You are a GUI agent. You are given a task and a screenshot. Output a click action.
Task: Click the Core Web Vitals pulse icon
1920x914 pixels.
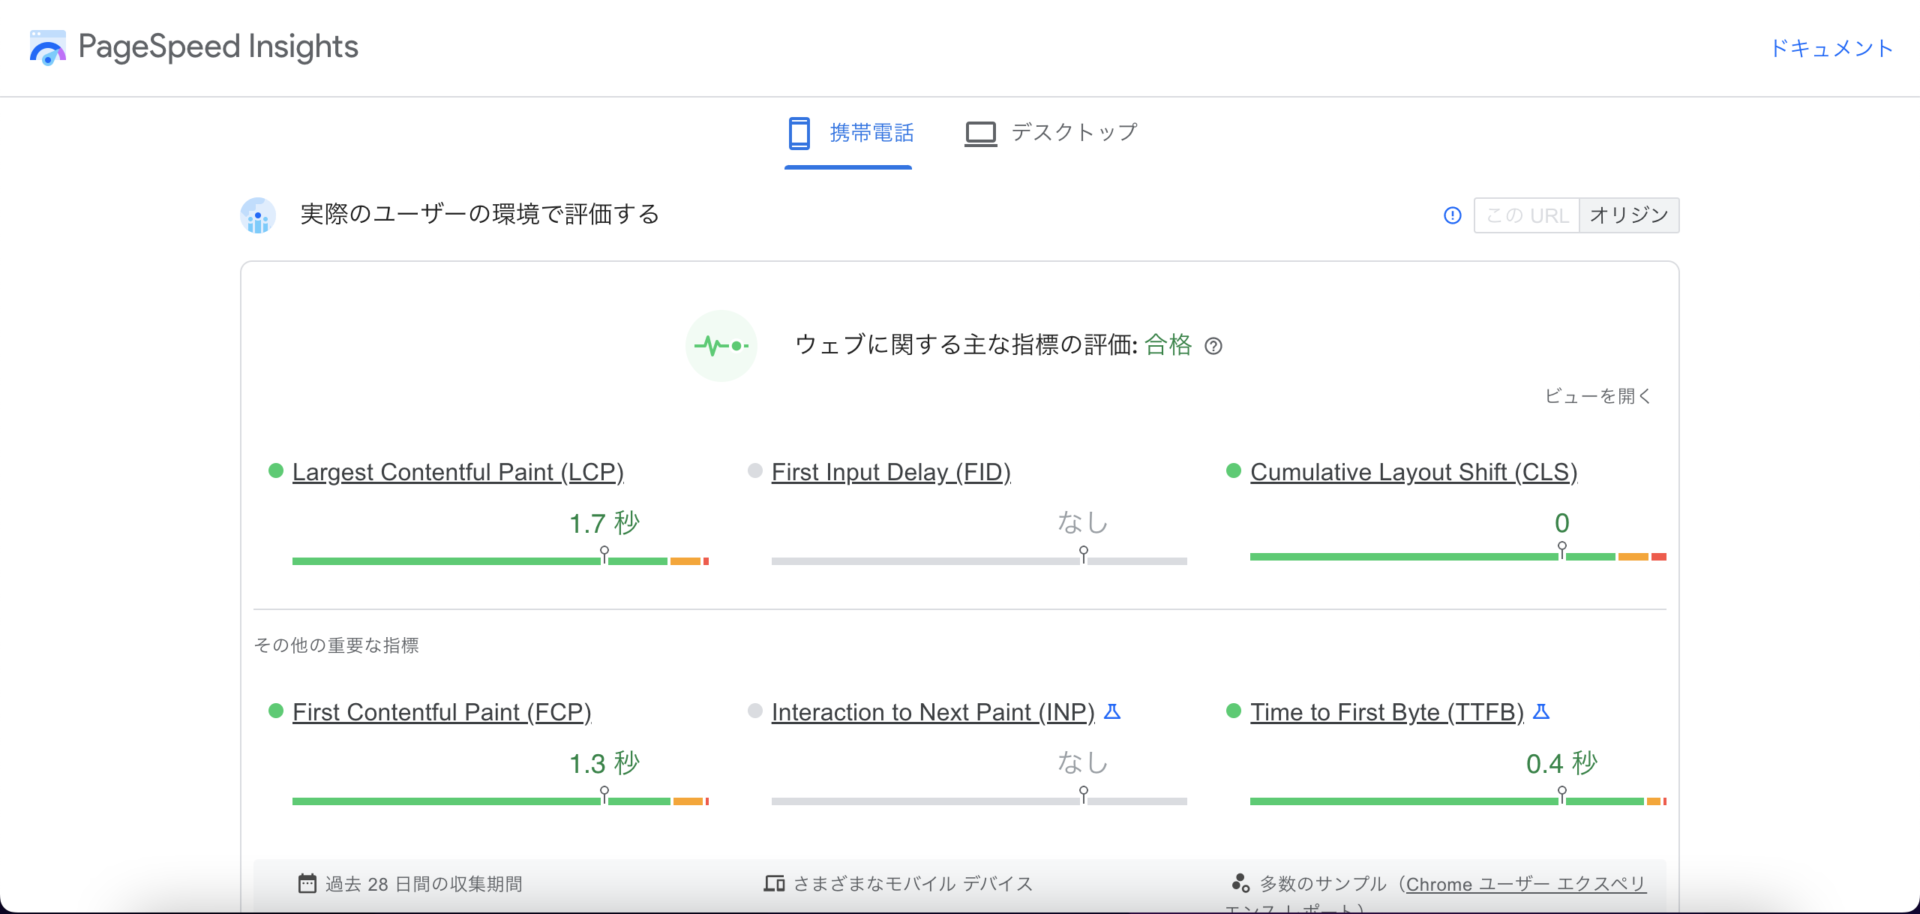[721, 346]
